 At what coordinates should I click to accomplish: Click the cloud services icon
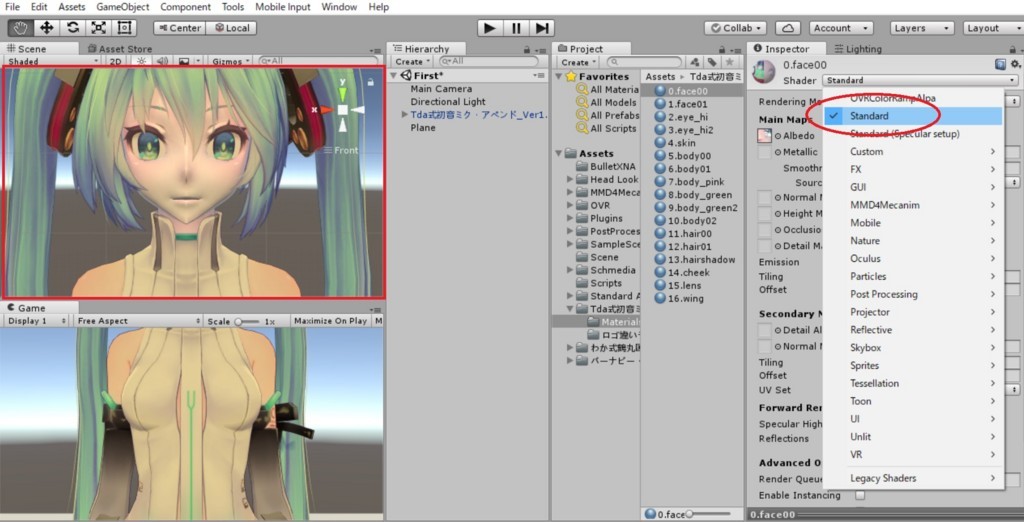pyautogui.click(x=788, y=28)
